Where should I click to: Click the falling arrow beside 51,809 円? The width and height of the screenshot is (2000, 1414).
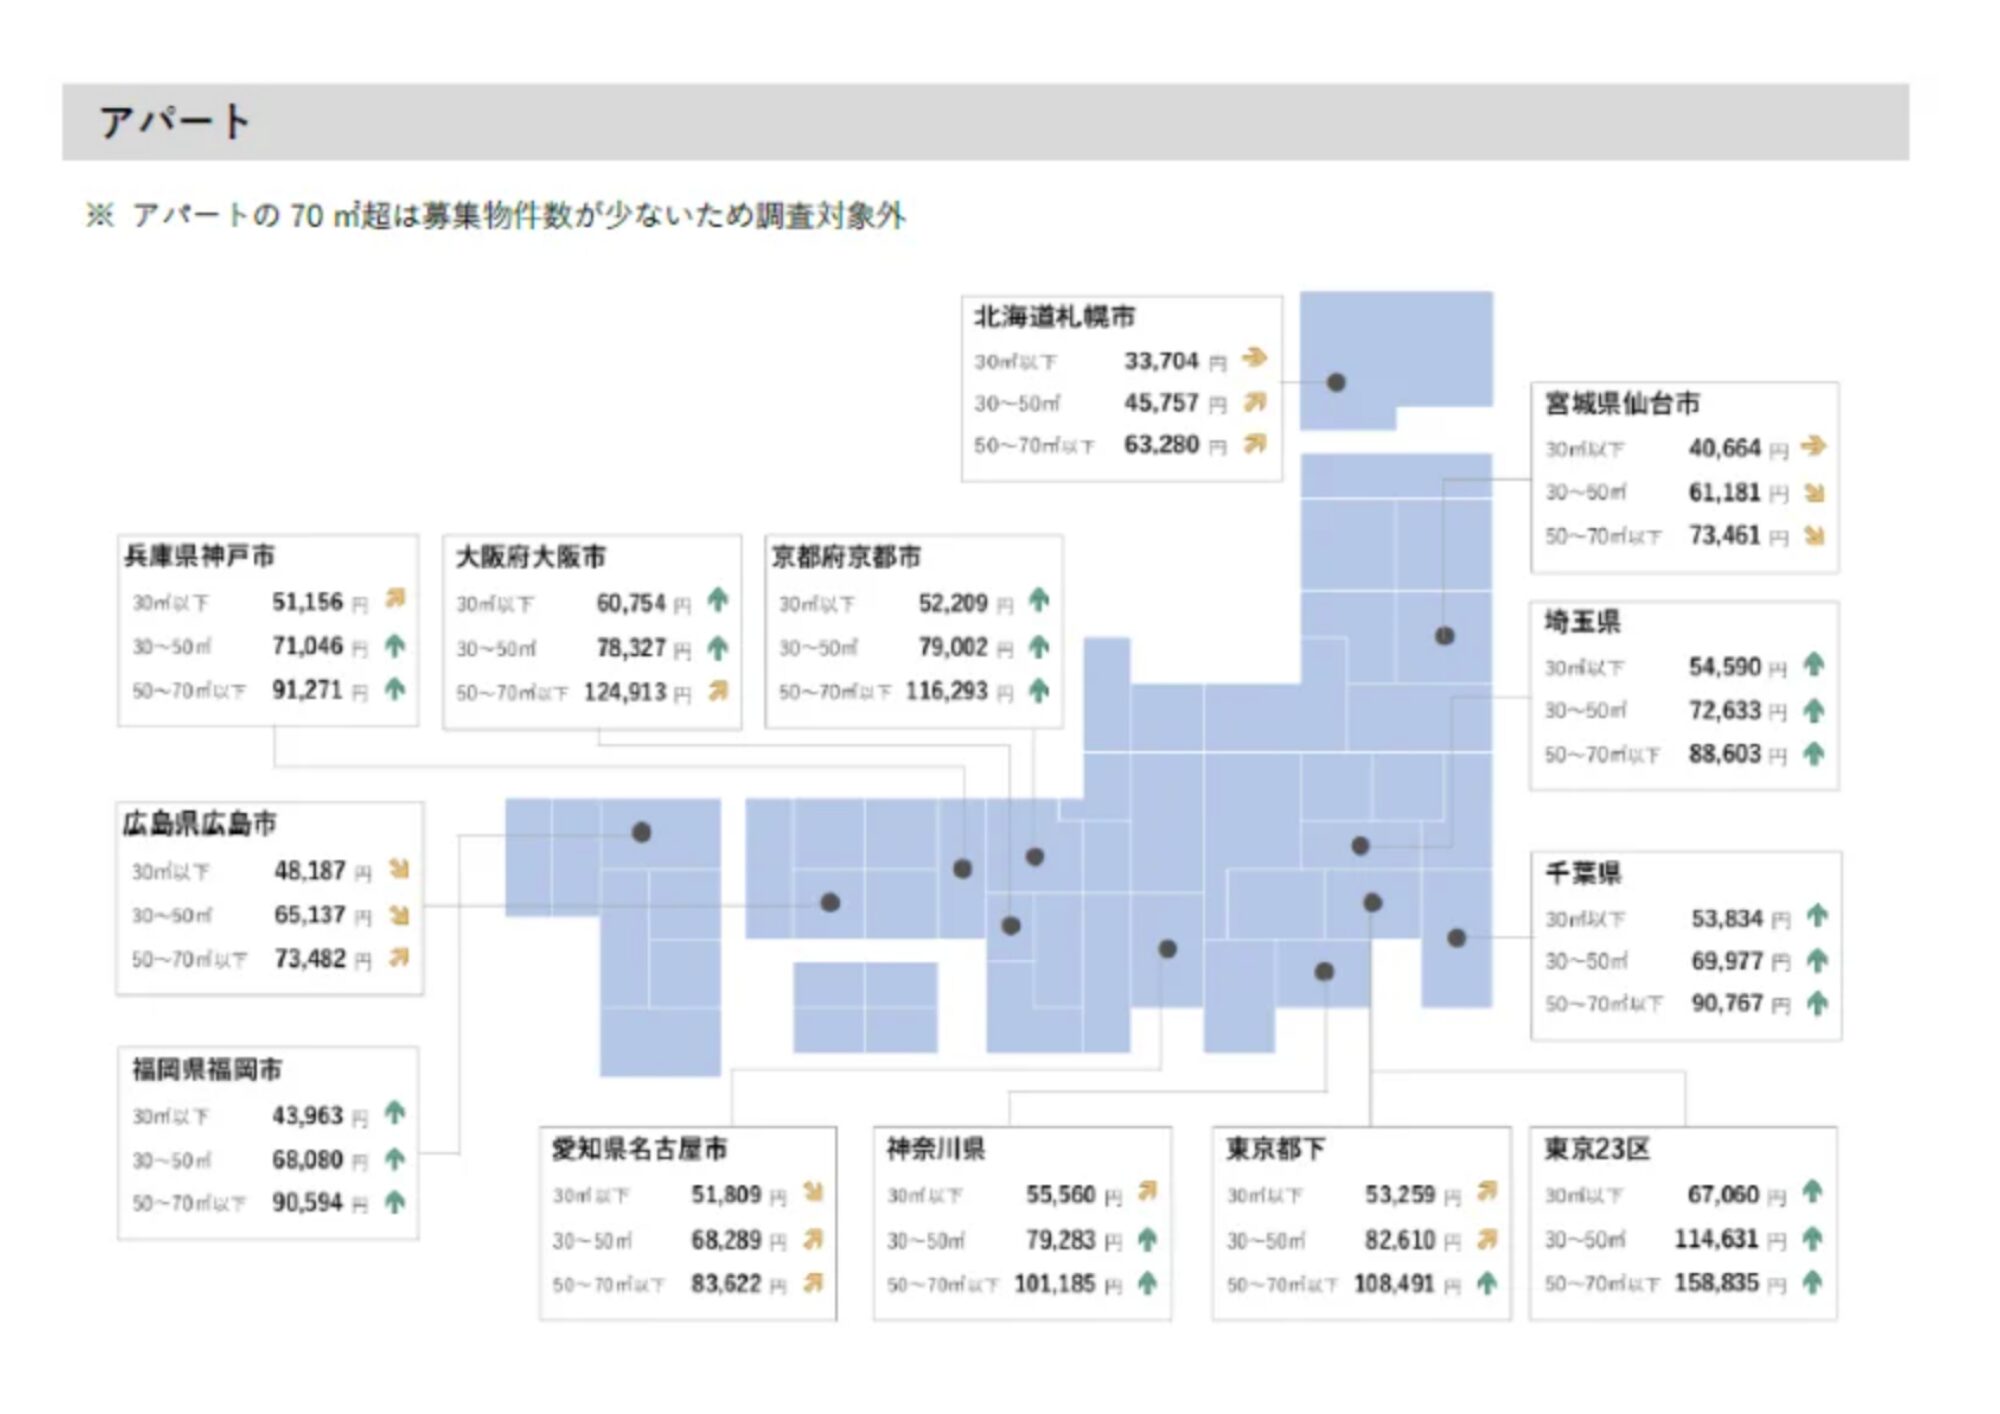click(x=812, y=1192)
